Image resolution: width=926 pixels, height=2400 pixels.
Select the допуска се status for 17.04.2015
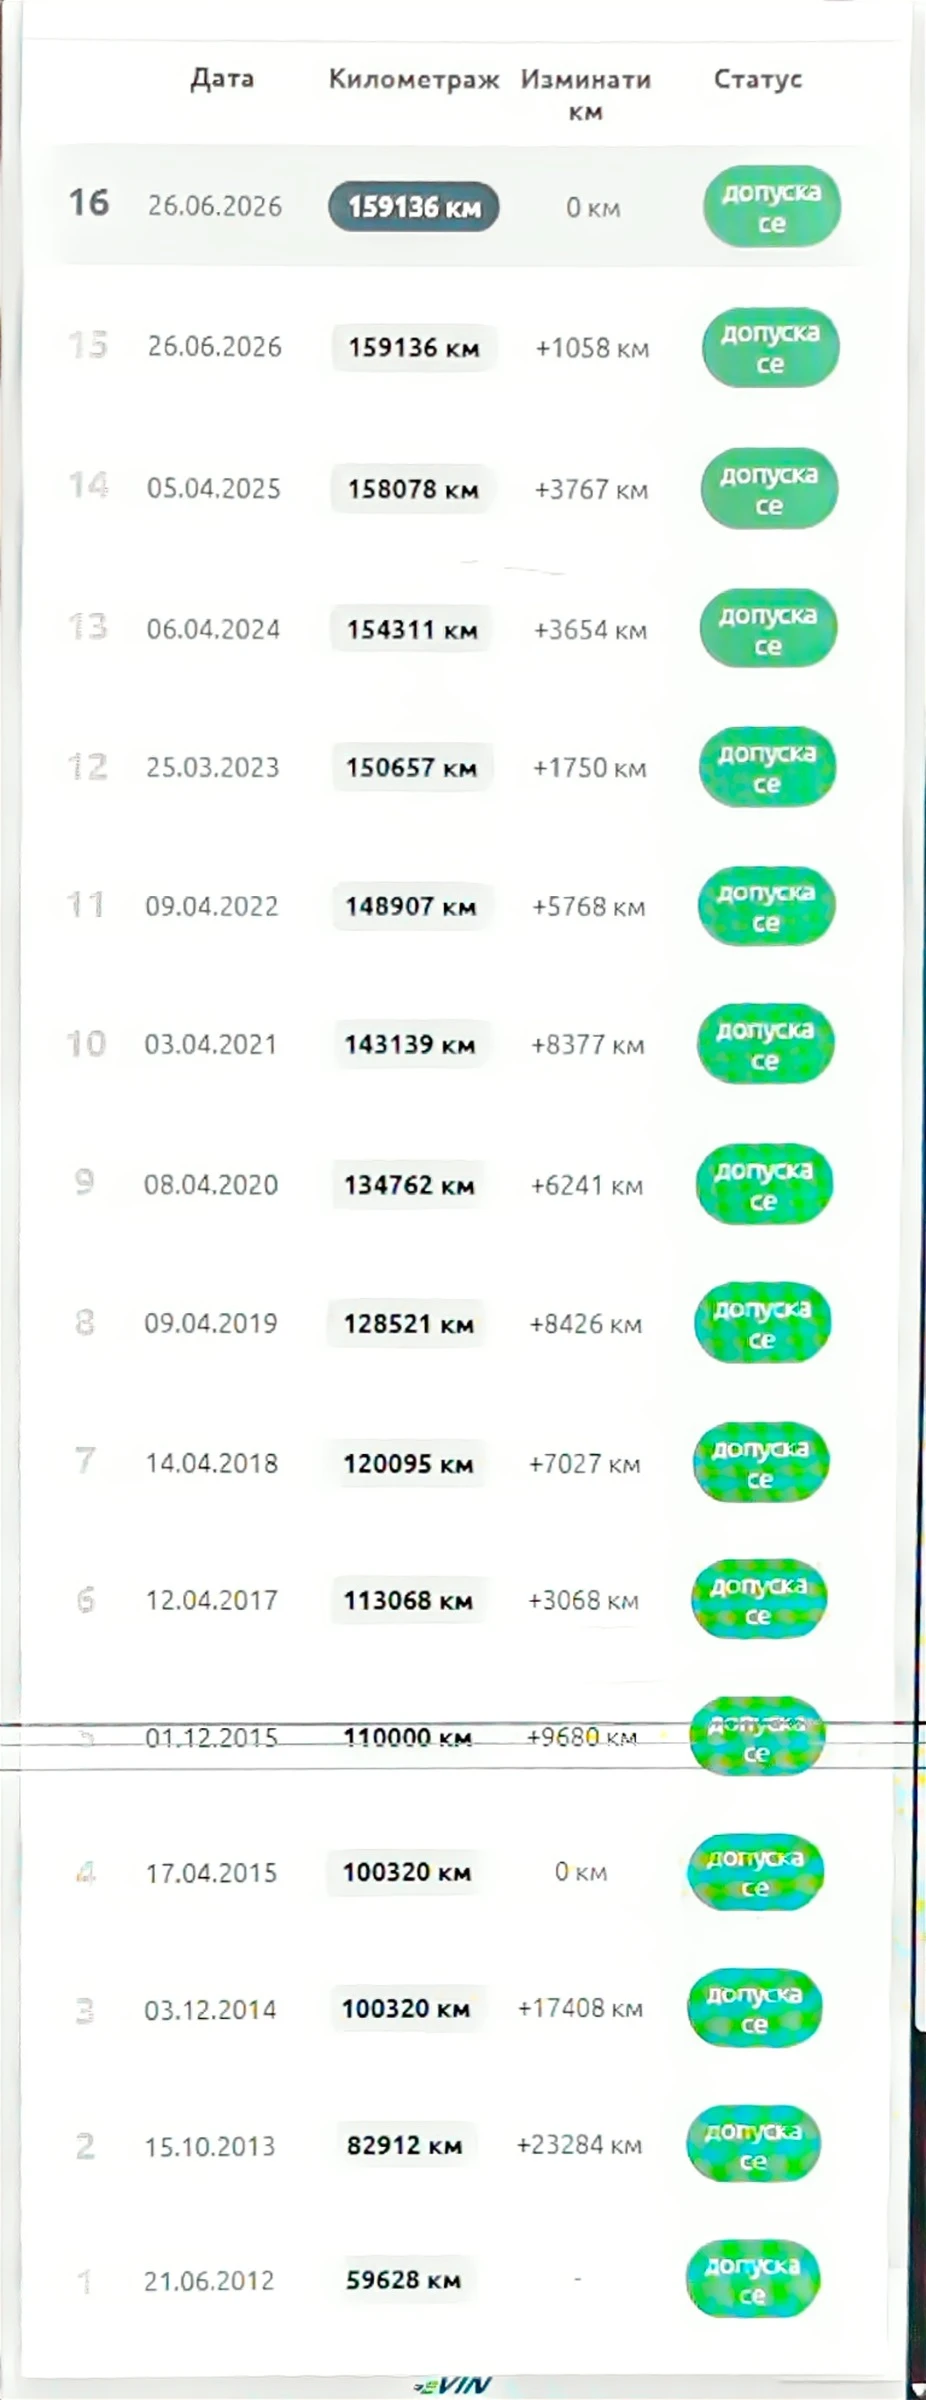(755, 1873)
